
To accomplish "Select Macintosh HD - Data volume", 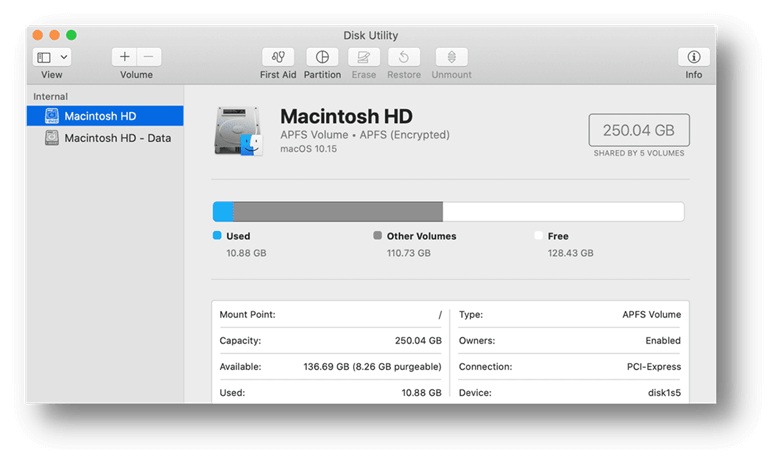I will 105,138.
